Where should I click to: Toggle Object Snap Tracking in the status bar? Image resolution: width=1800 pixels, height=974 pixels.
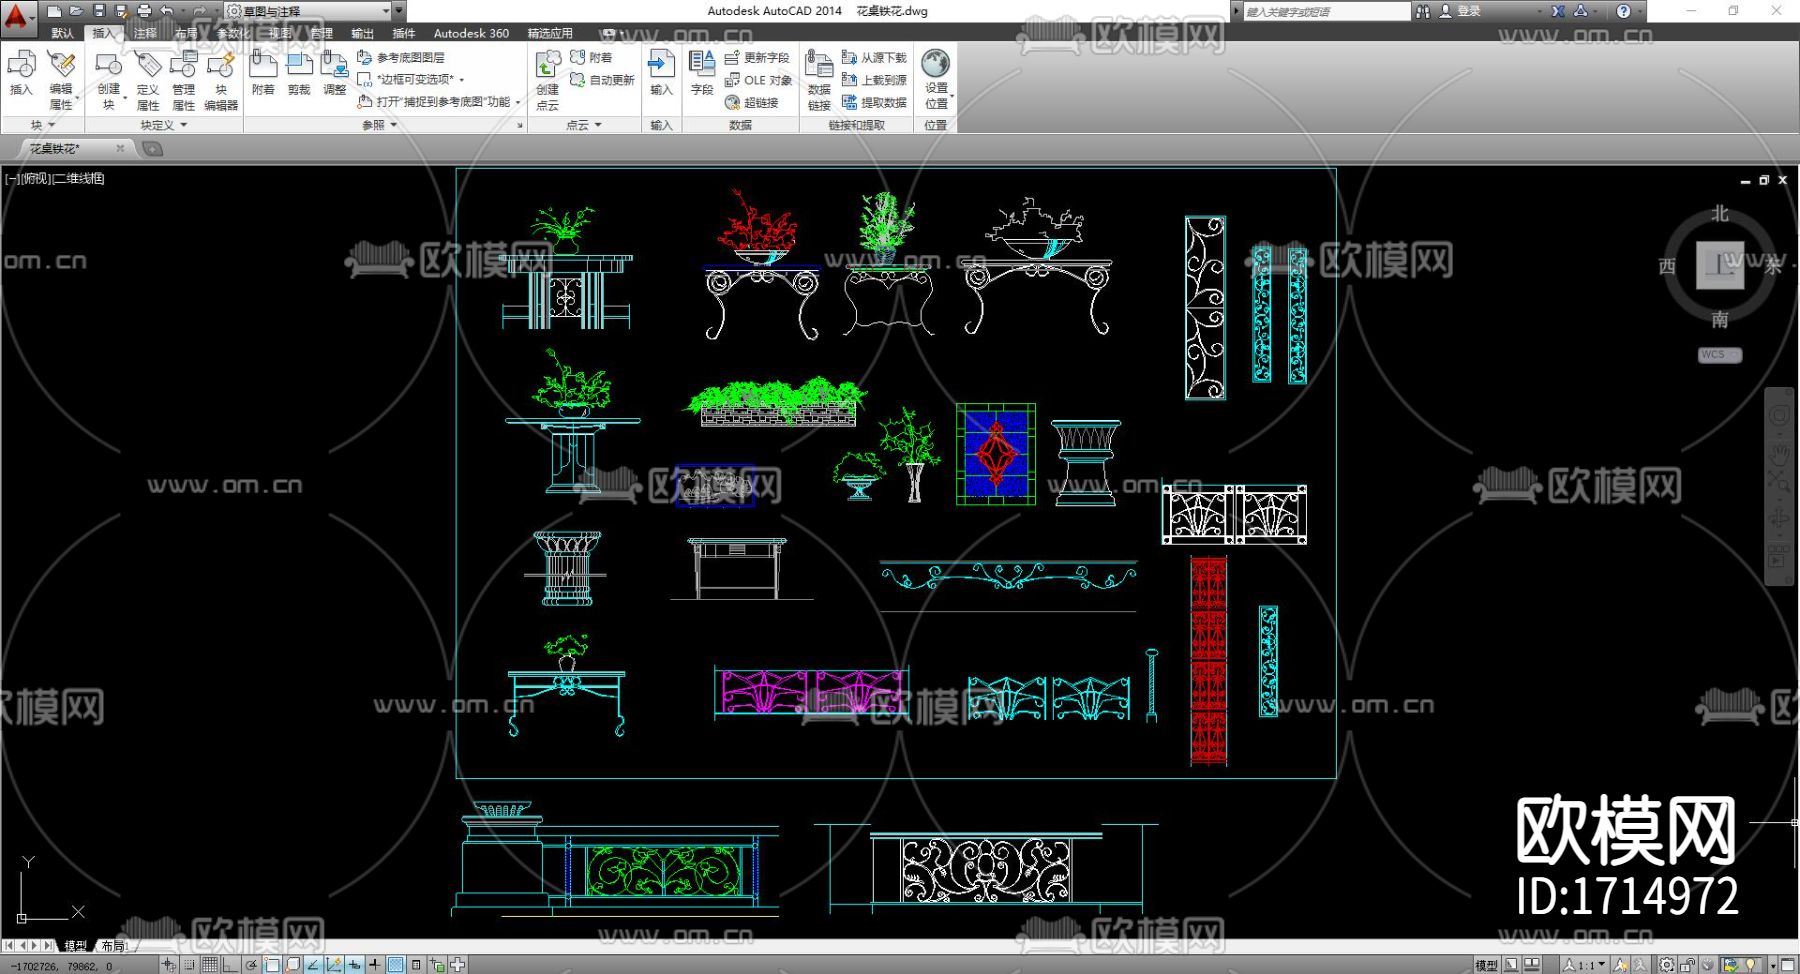[x=313, y=965]
